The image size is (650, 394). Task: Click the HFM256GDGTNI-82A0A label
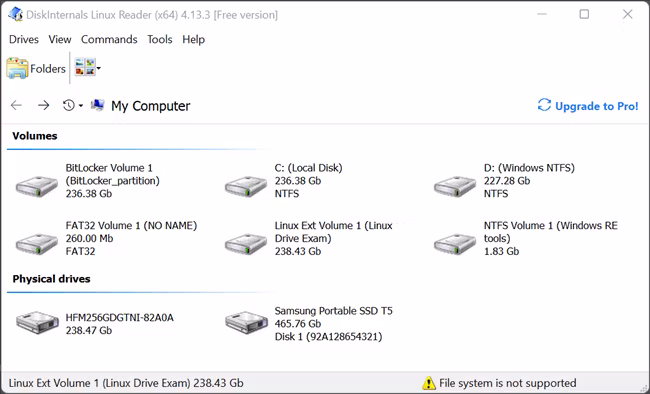tap(120, 318)
